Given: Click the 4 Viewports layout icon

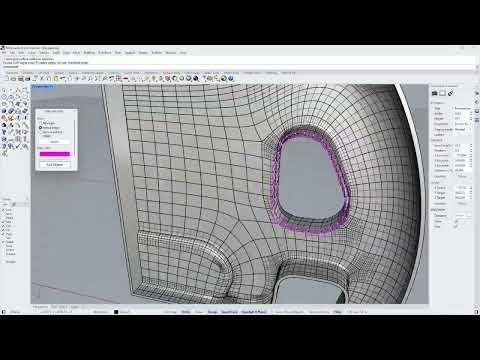Looking at the screenshot, I should 118,78.
